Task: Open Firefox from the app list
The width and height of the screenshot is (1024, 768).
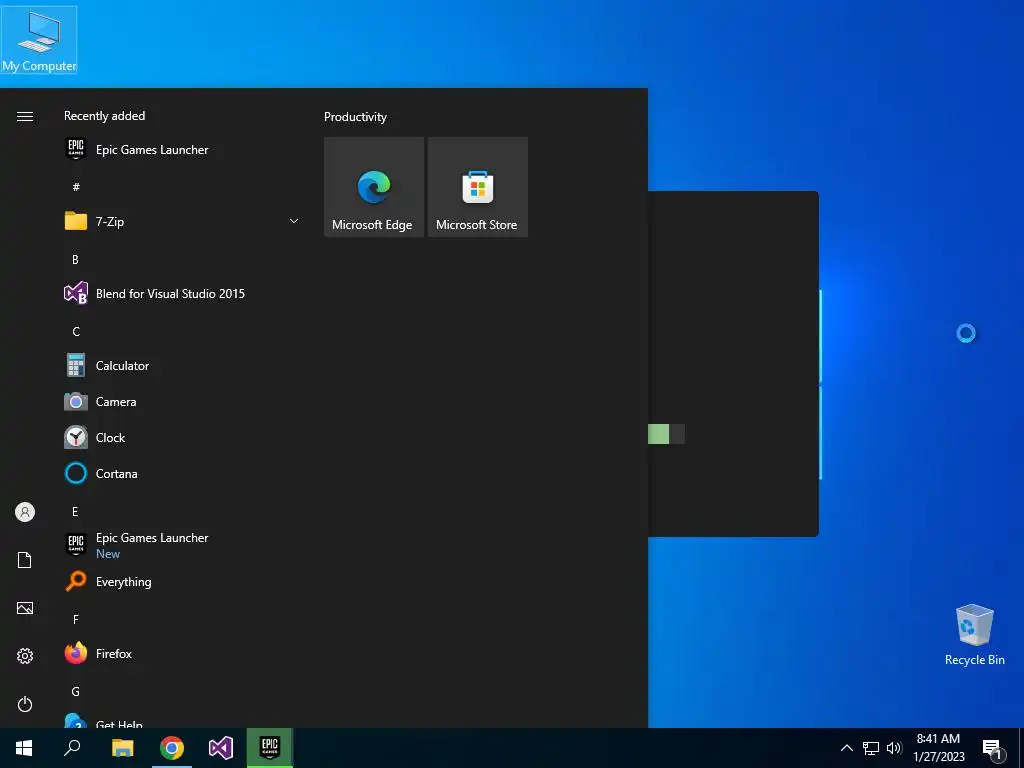Action: click(182, 653)
